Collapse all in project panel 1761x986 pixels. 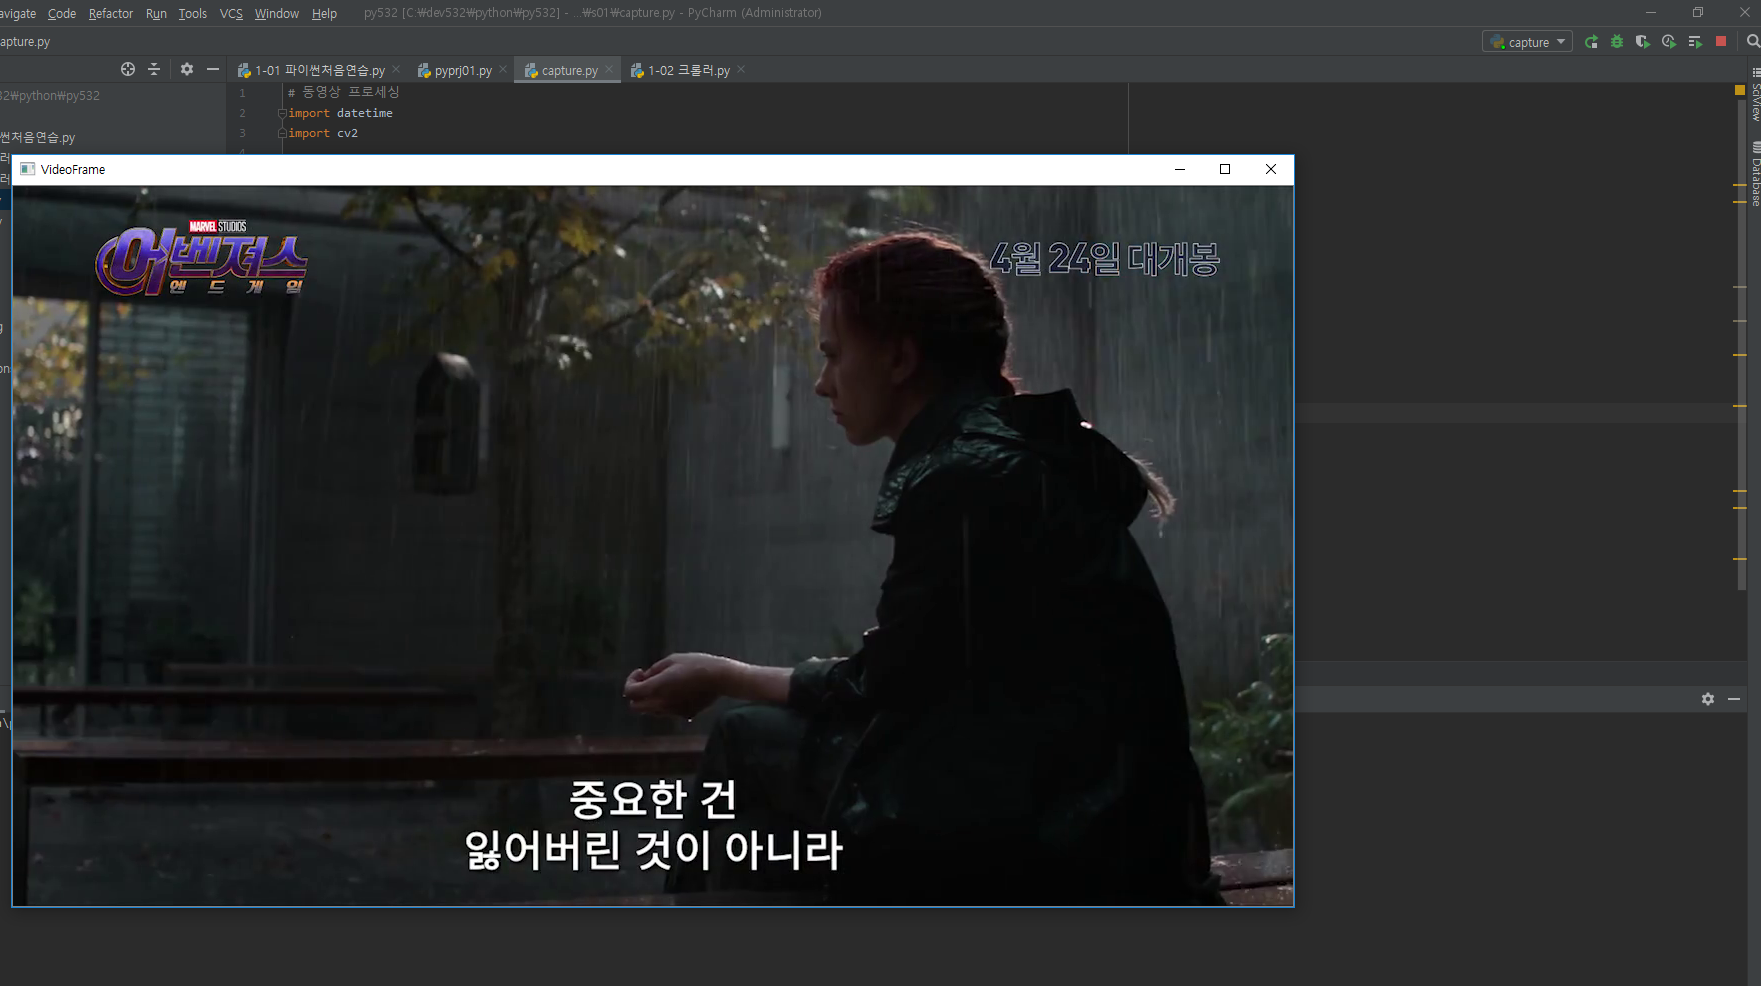[x=154, y=69]
